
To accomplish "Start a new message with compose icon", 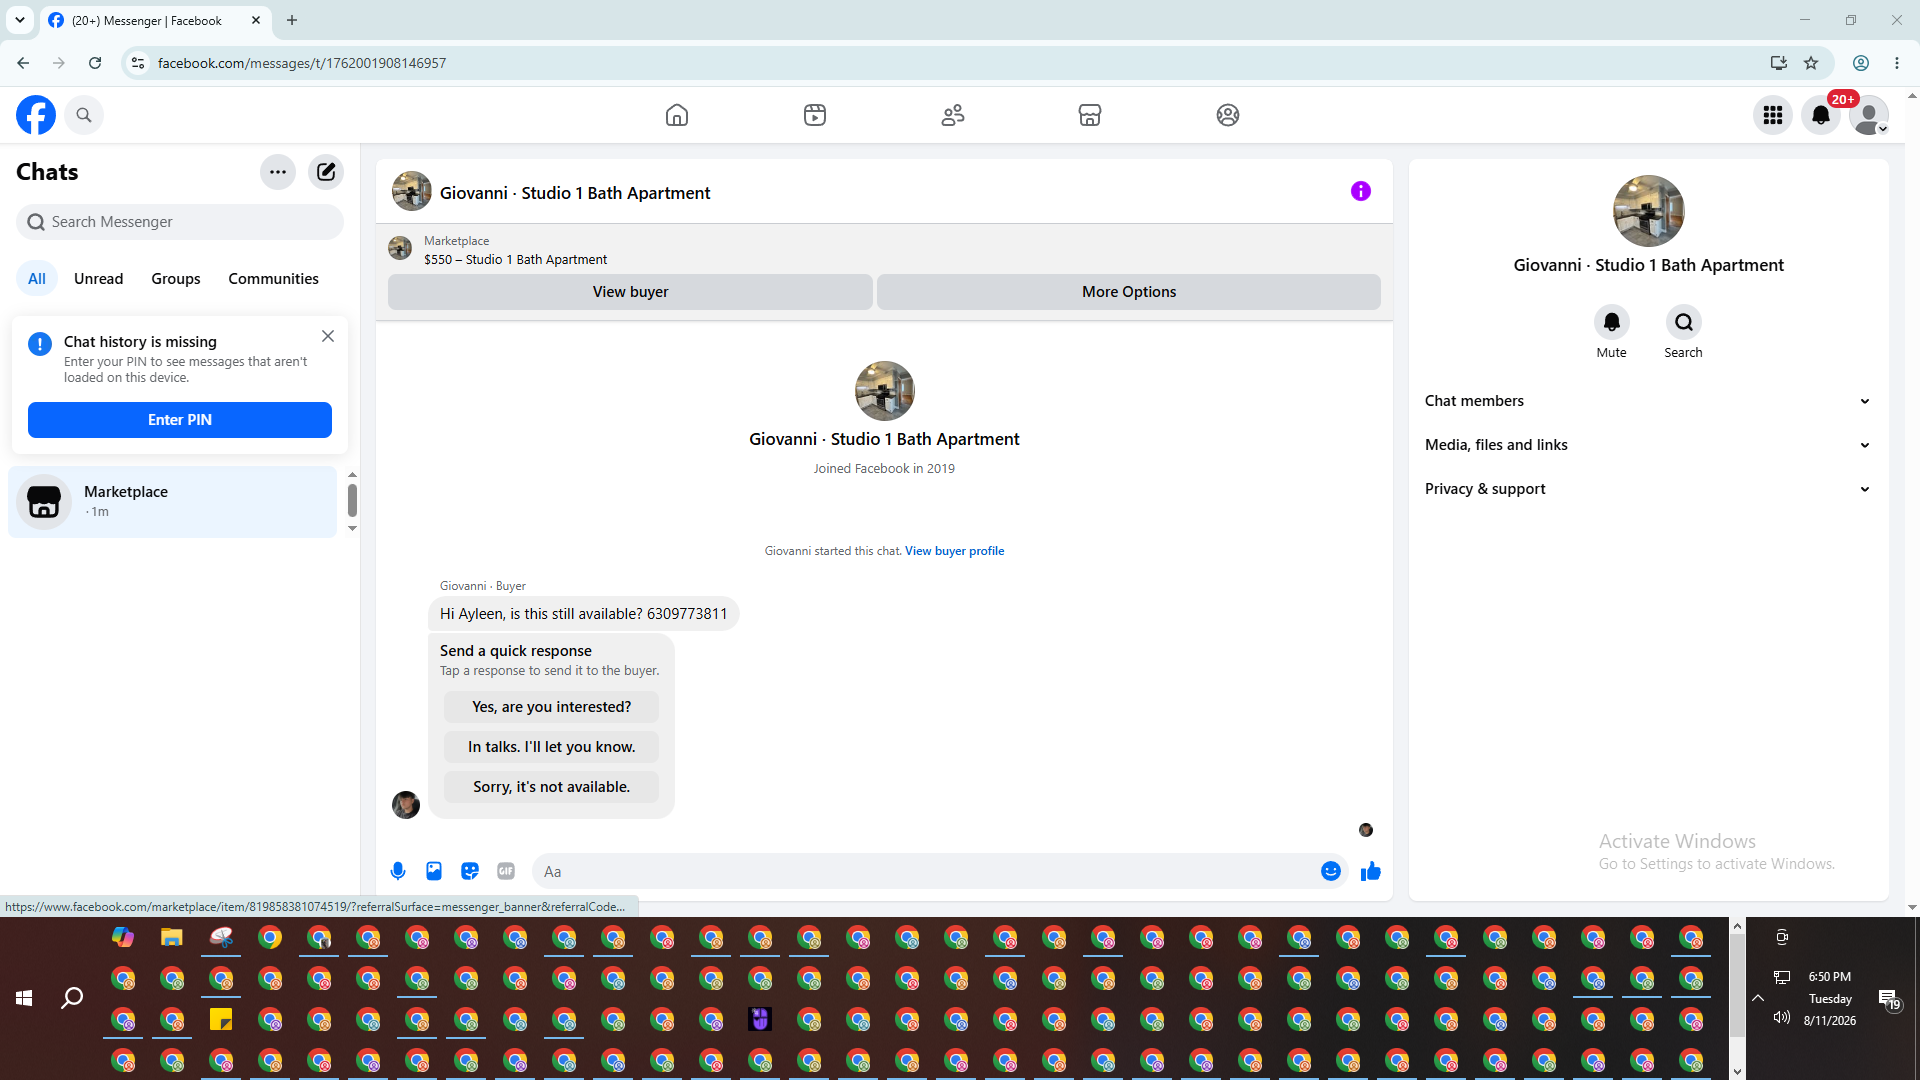I will [x=326, y=172].
